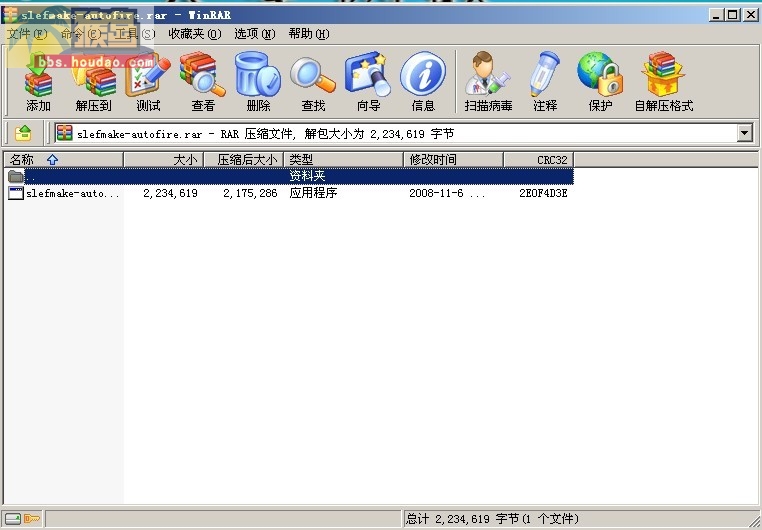762x530 pixels.
Task: Open the 命令(C) menu
Action: (81, 34)
